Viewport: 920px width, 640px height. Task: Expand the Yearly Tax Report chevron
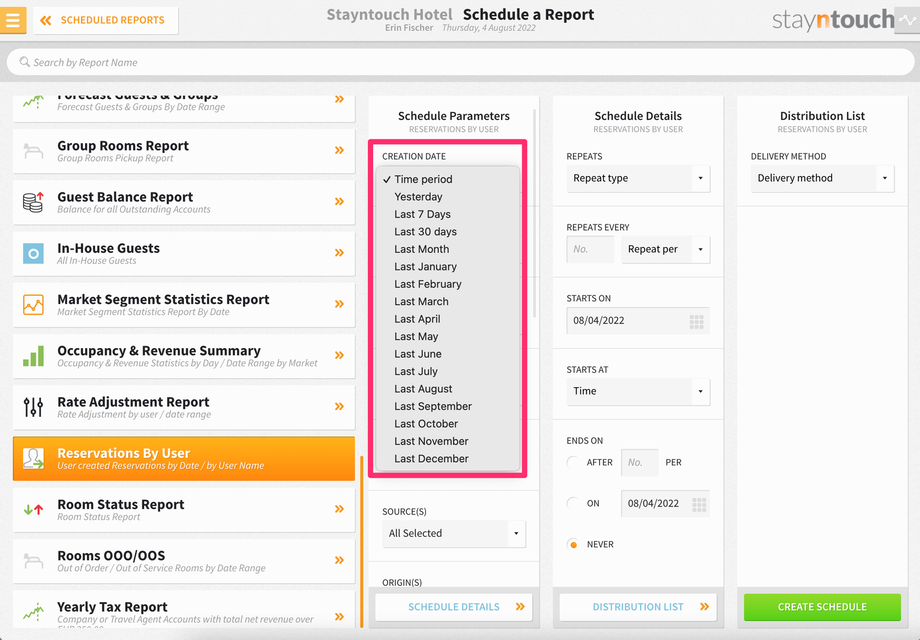click(x=339, y=616)
